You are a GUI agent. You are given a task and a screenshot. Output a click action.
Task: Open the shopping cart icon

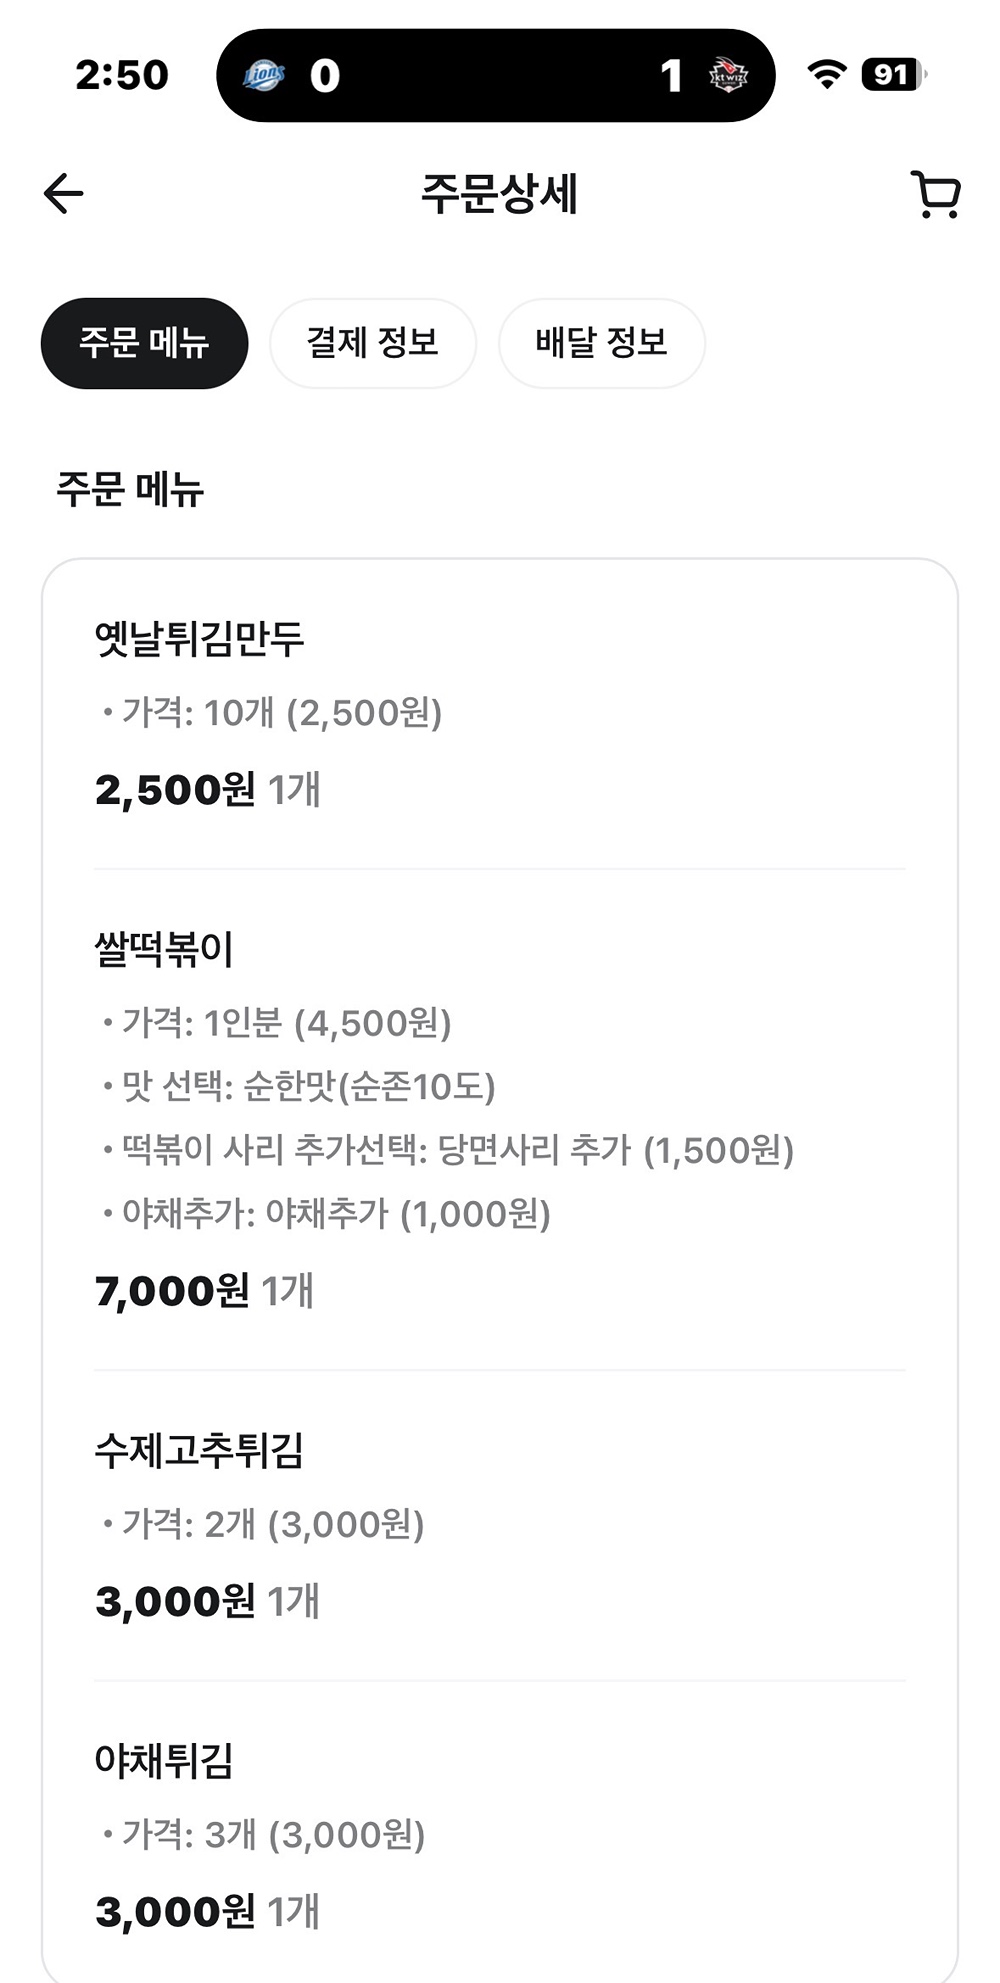[935, 194]
